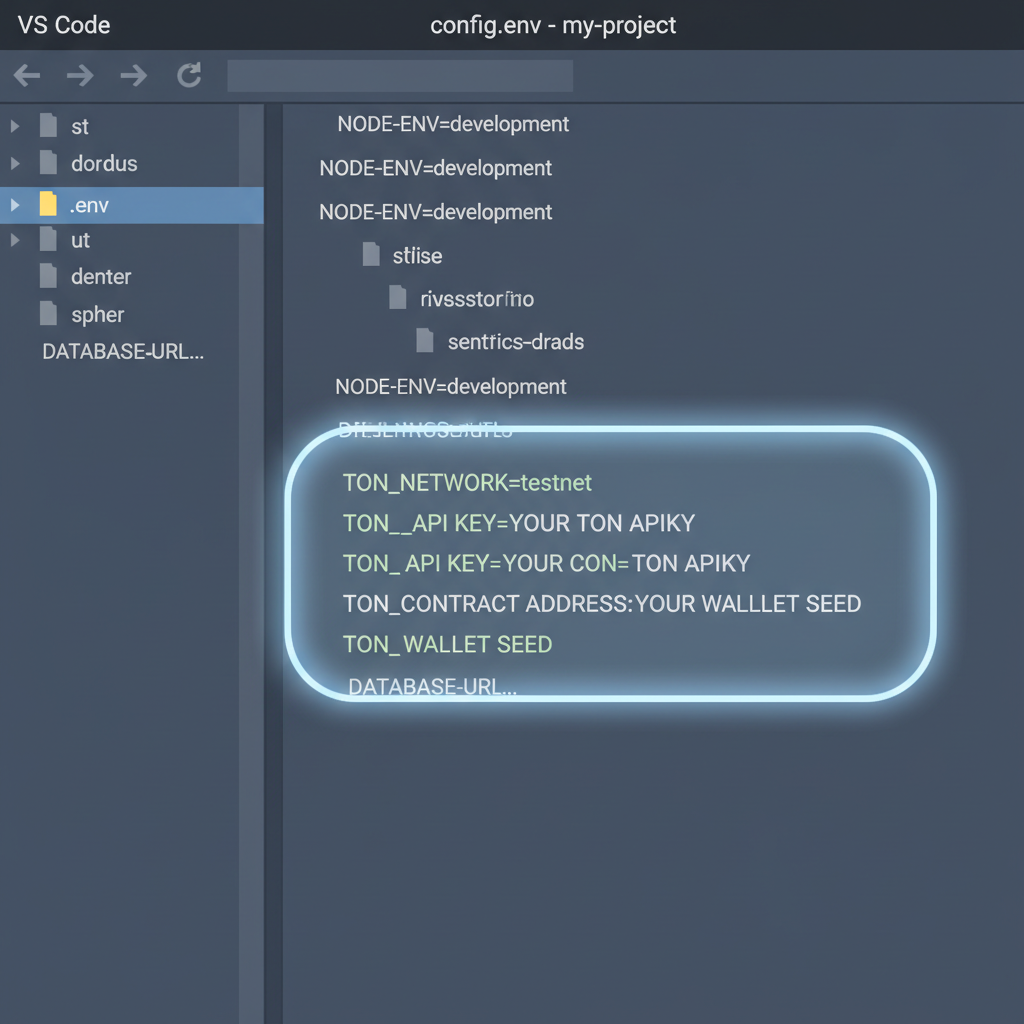Click the back navigation arrow
The image size is (1024, 1024).
click(26, 75)
